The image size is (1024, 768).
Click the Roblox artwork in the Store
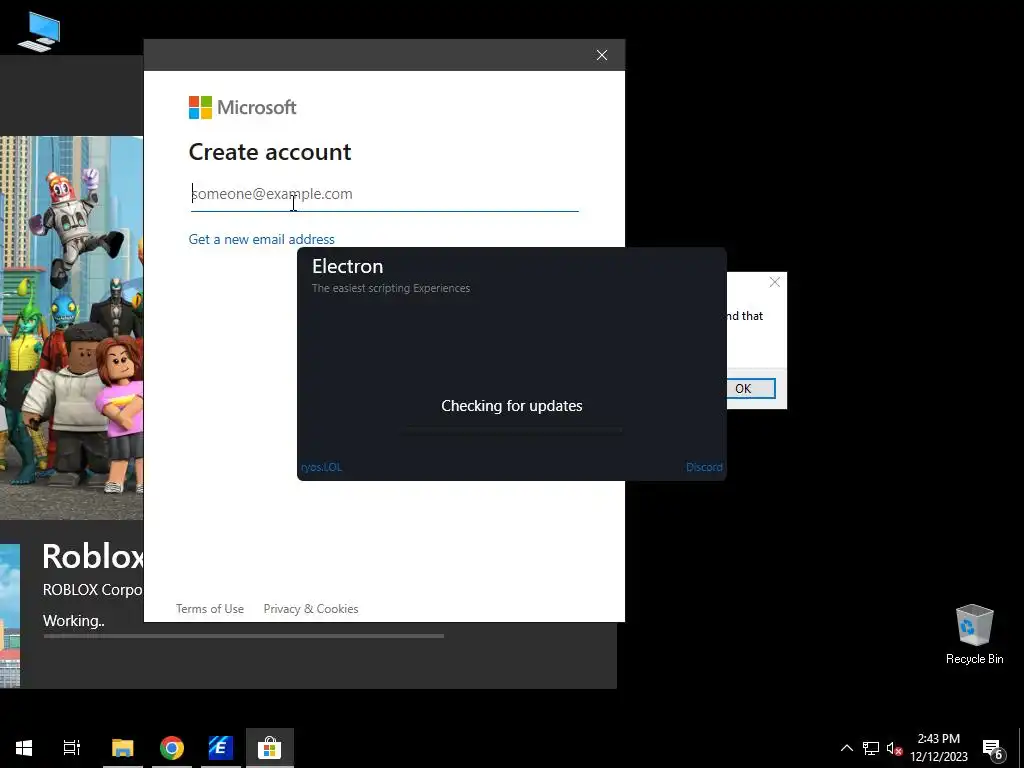tap(71, 328)
